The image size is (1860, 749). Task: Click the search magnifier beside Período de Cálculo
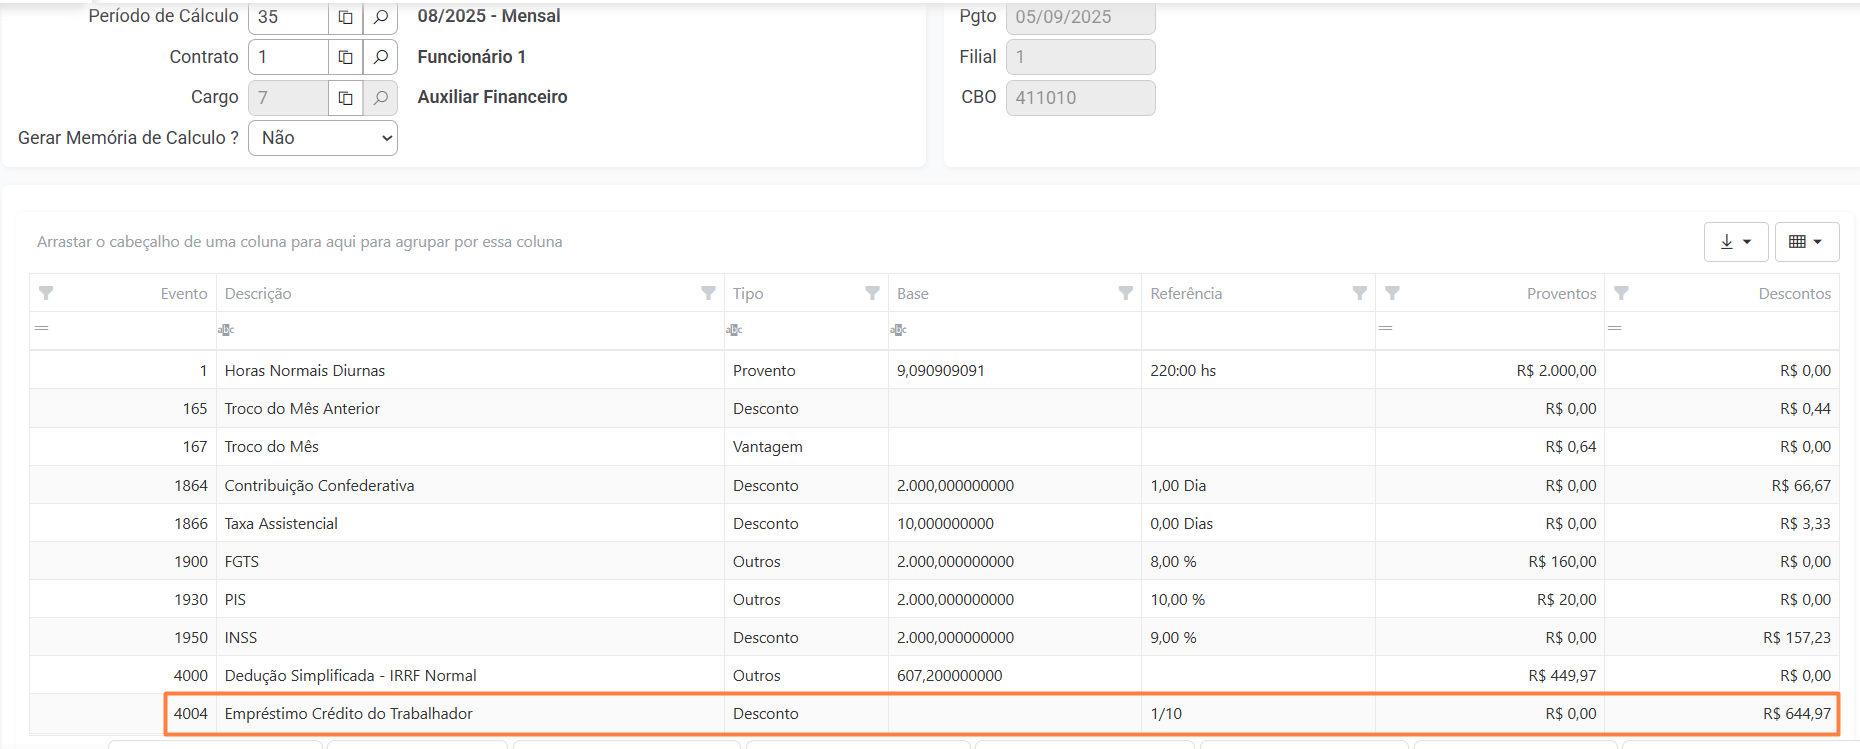[x=380, y=17]
